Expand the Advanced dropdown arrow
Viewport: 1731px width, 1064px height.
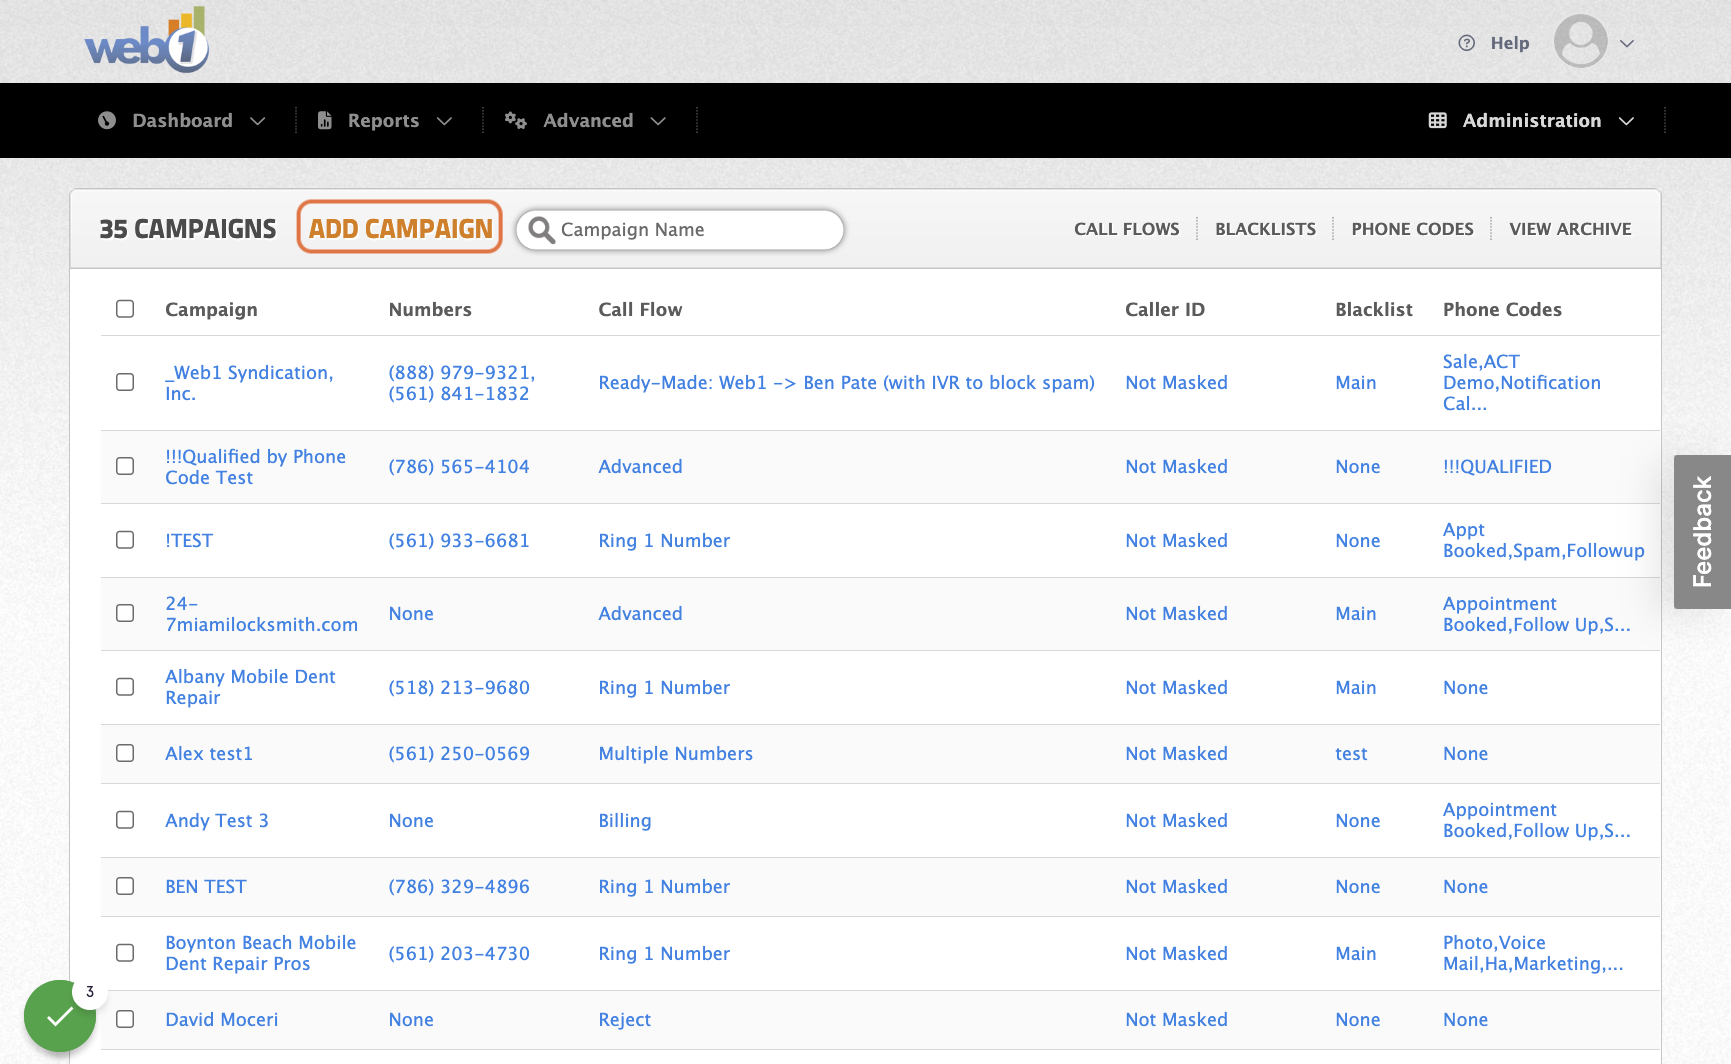(x=658, y=121)
